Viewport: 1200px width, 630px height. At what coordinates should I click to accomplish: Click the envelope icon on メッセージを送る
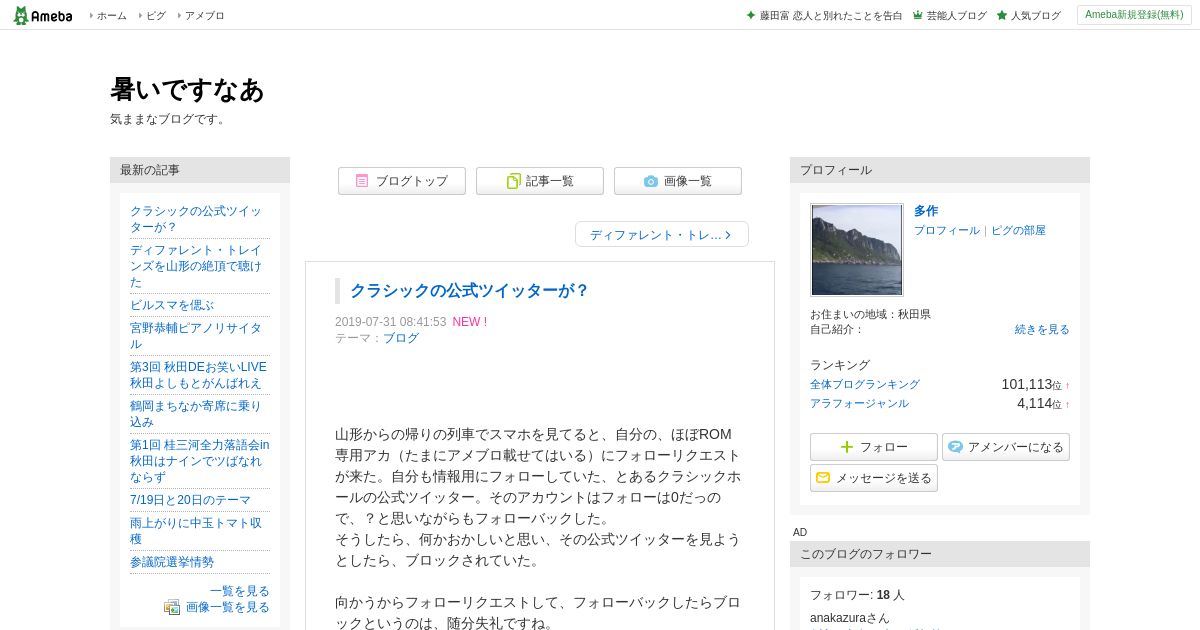coord(823,478)
